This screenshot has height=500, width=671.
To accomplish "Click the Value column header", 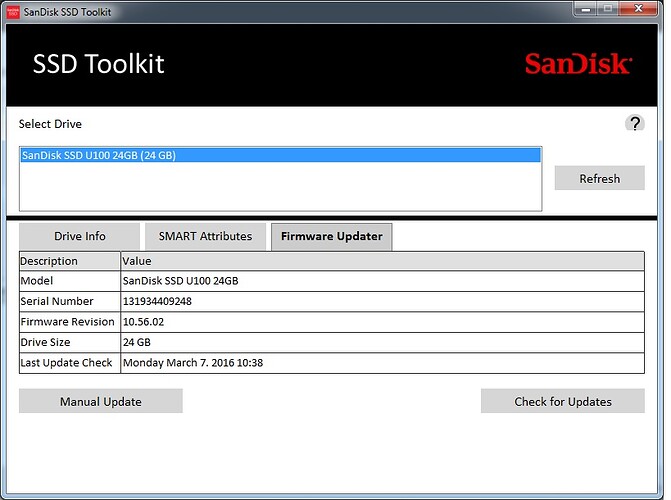I will (383, 261).
